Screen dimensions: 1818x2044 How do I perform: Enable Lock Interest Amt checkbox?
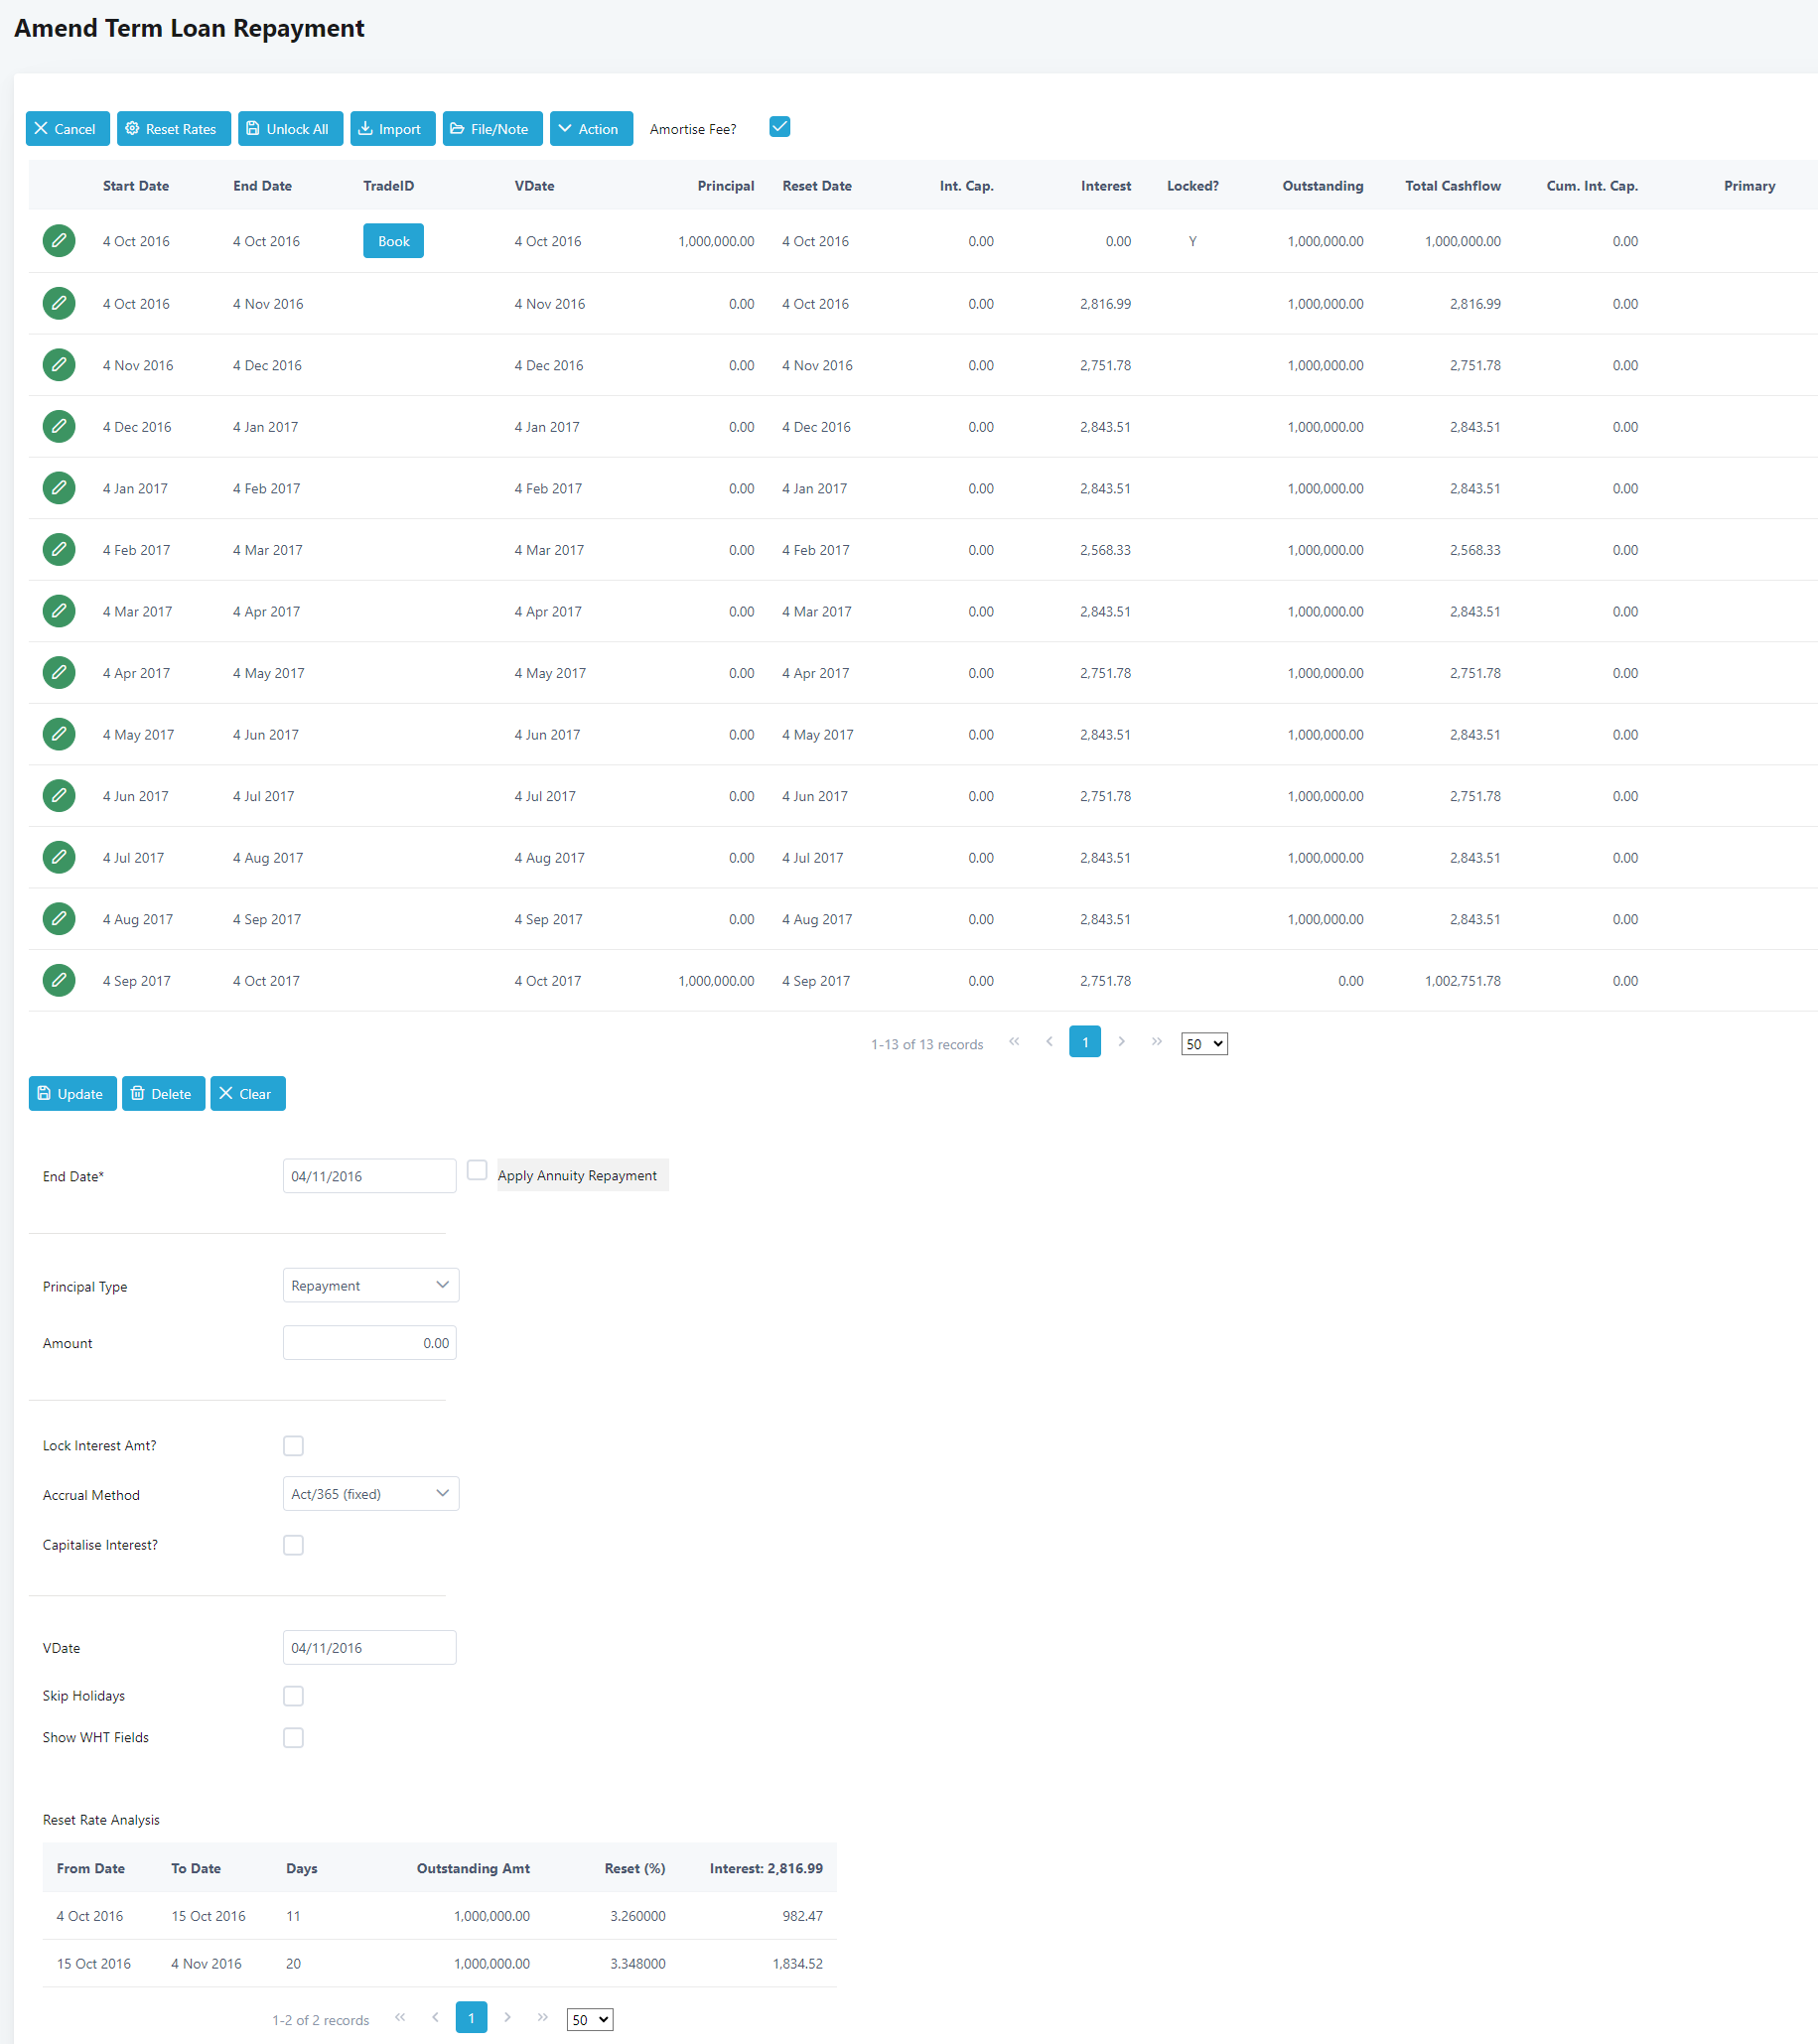293,1446
